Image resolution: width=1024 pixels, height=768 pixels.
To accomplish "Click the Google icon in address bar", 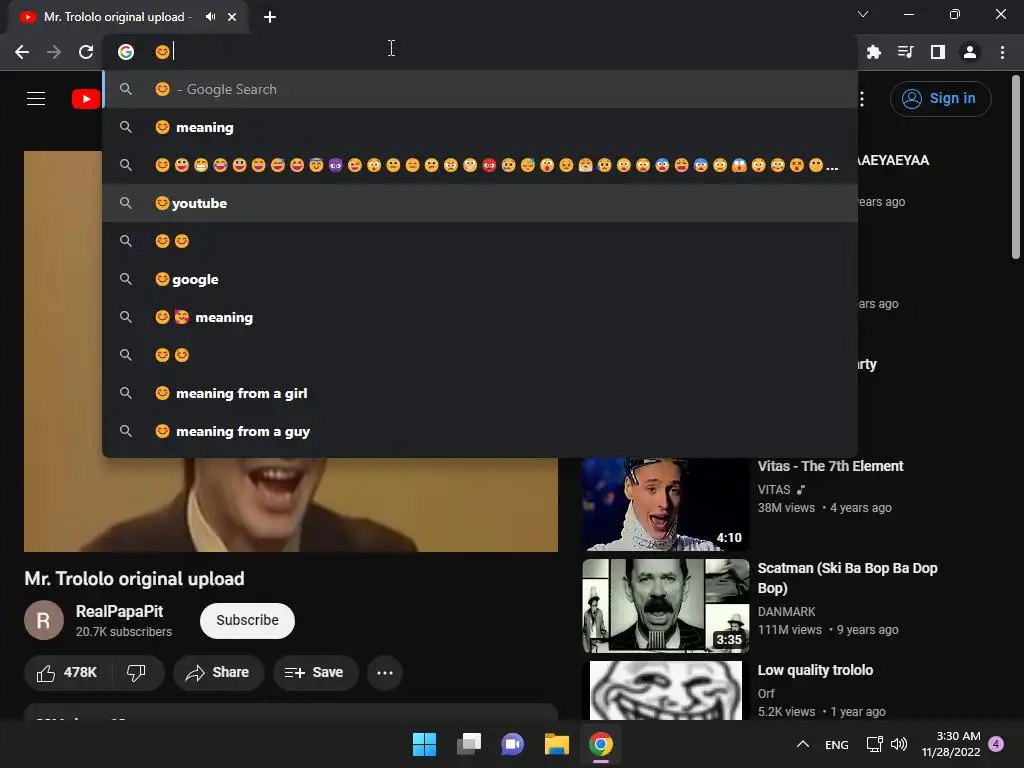I will click(126, 52).
